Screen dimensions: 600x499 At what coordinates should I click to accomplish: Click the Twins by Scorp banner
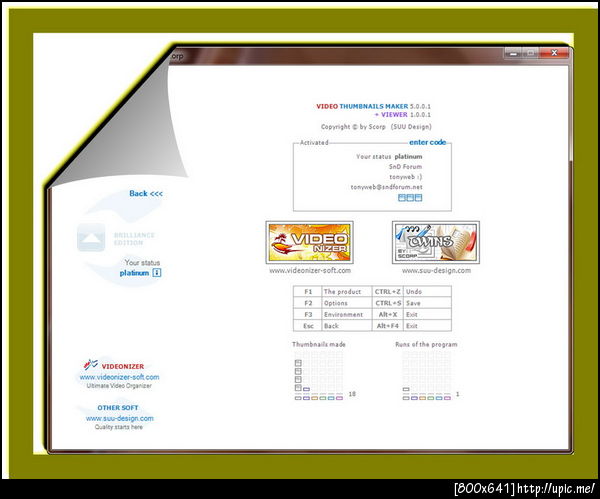point(435,242)
